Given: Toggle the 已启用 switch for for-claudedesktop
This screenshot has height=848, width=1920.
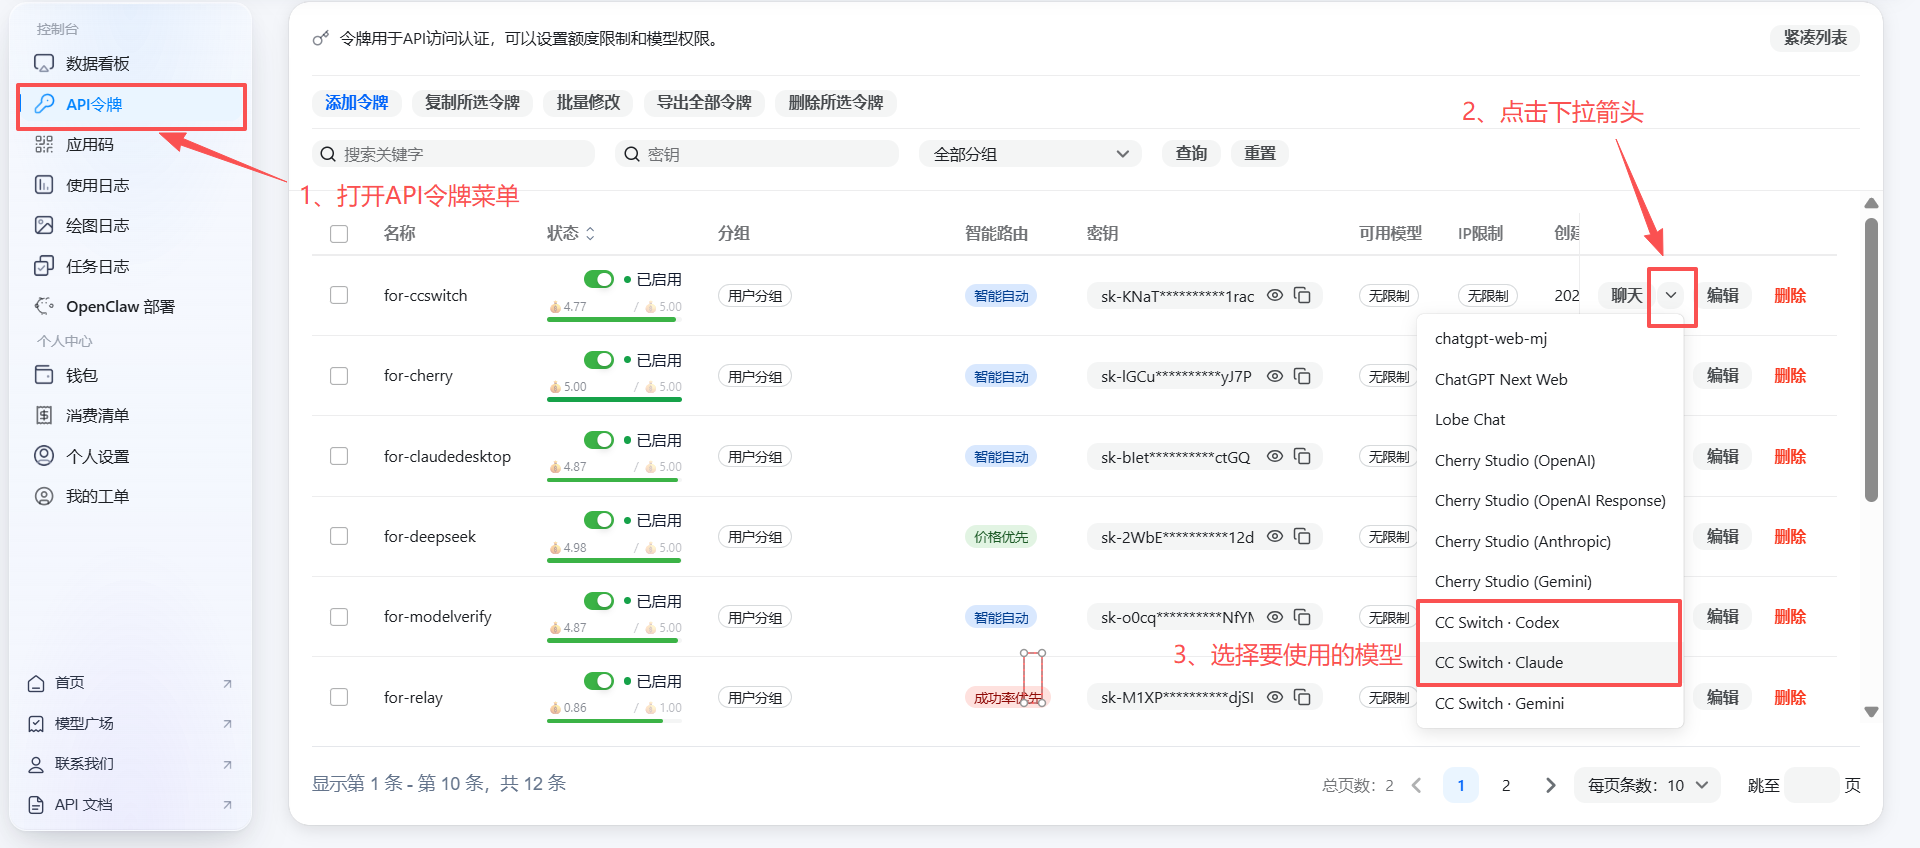Looking at the screenshot, I should [x=599, y=440].
